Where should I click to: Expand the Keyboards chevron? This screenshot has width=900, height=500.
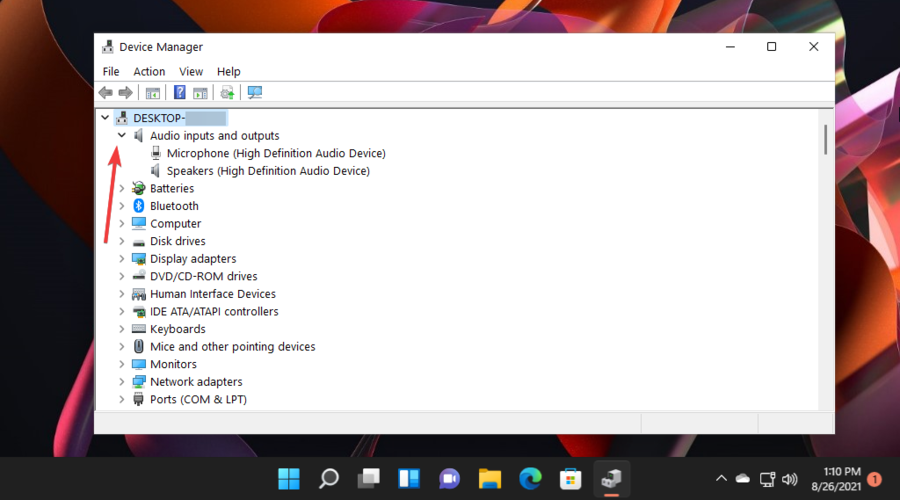[x=122, y=329]
